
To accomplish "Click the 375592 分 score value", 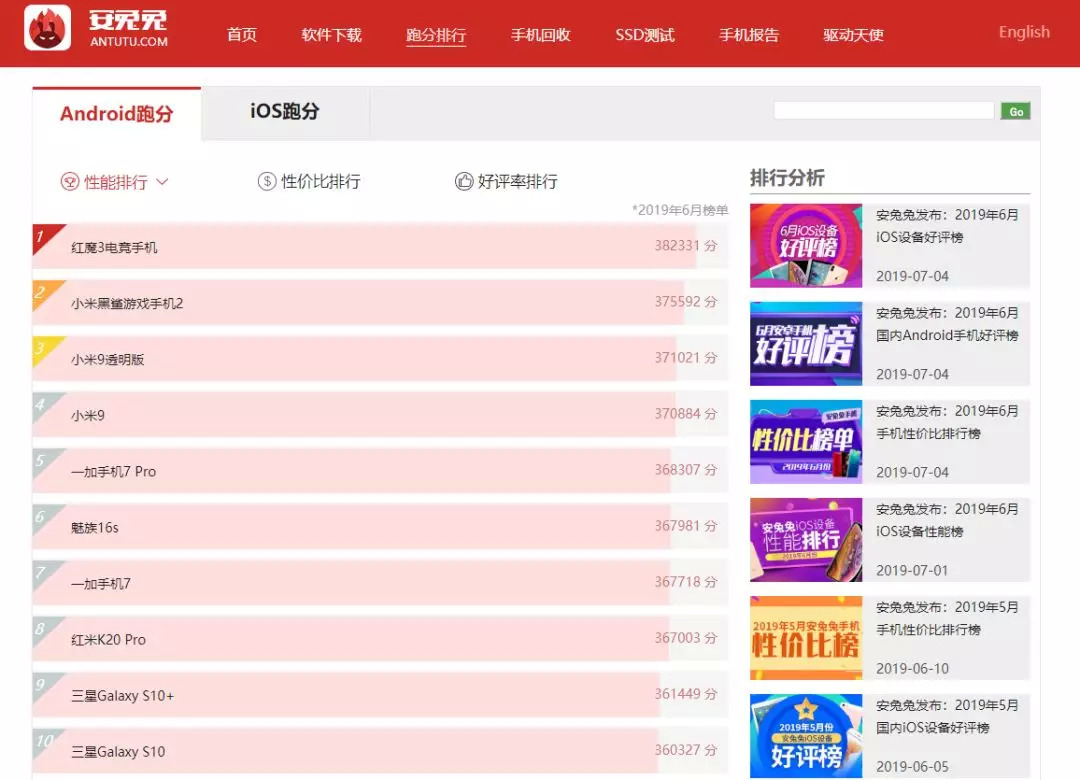I will click(685, 301).
